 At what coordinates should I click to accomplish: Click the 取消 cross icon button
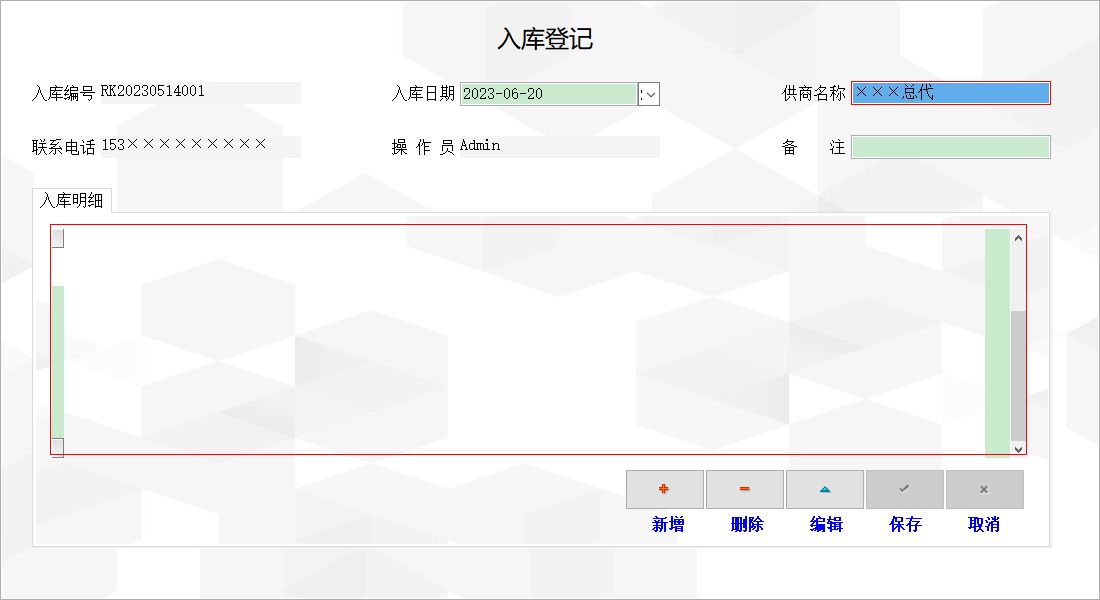coord(984,489)
